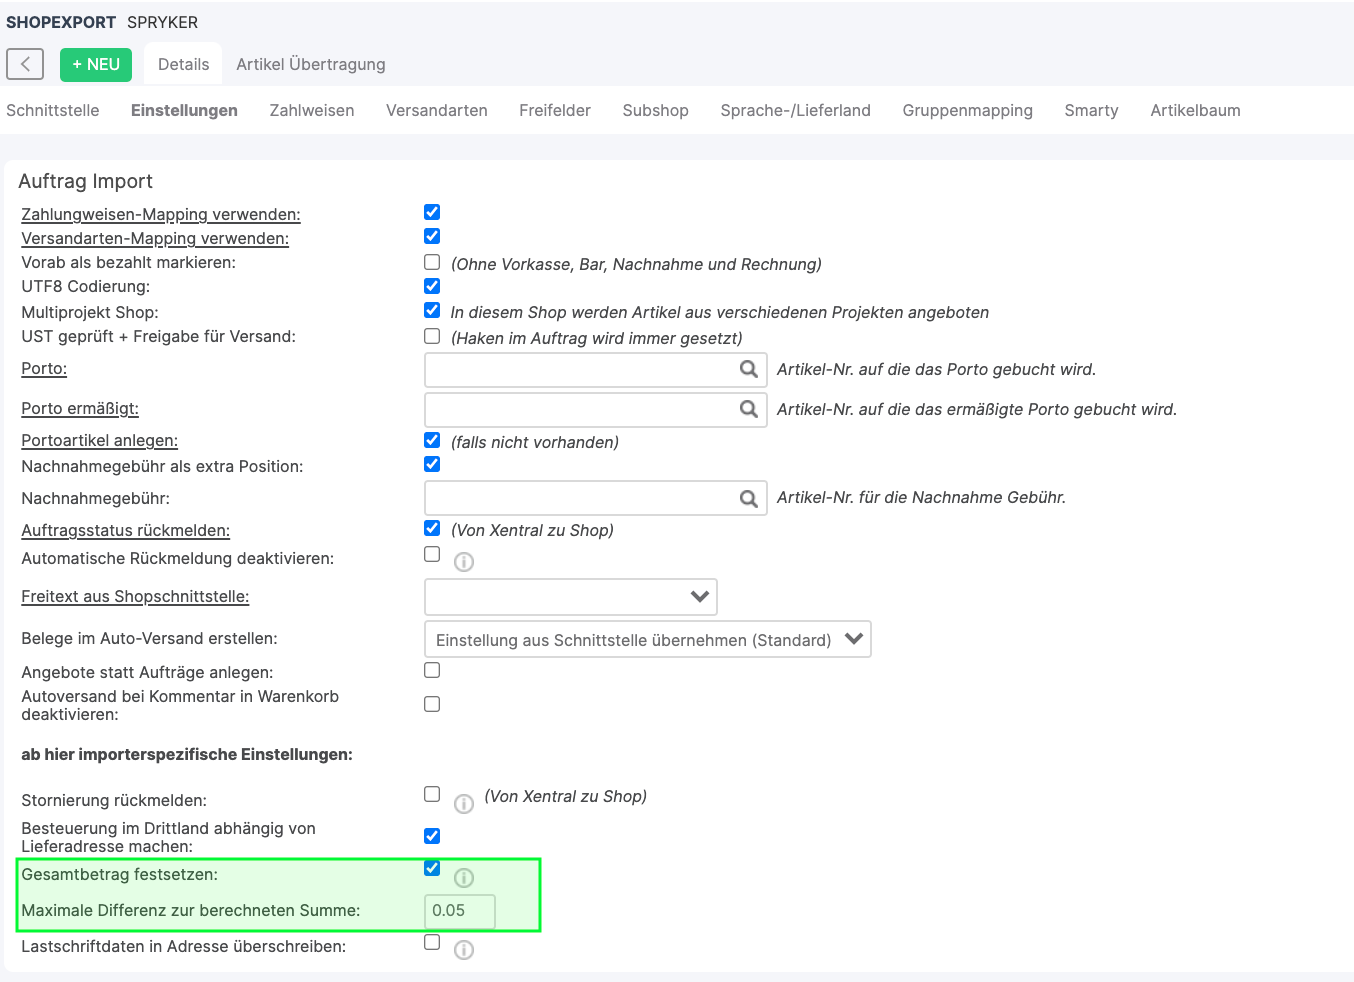
Task: Click Versandarten-Mapping verwenden label link
Action: [x=155, y=238]
